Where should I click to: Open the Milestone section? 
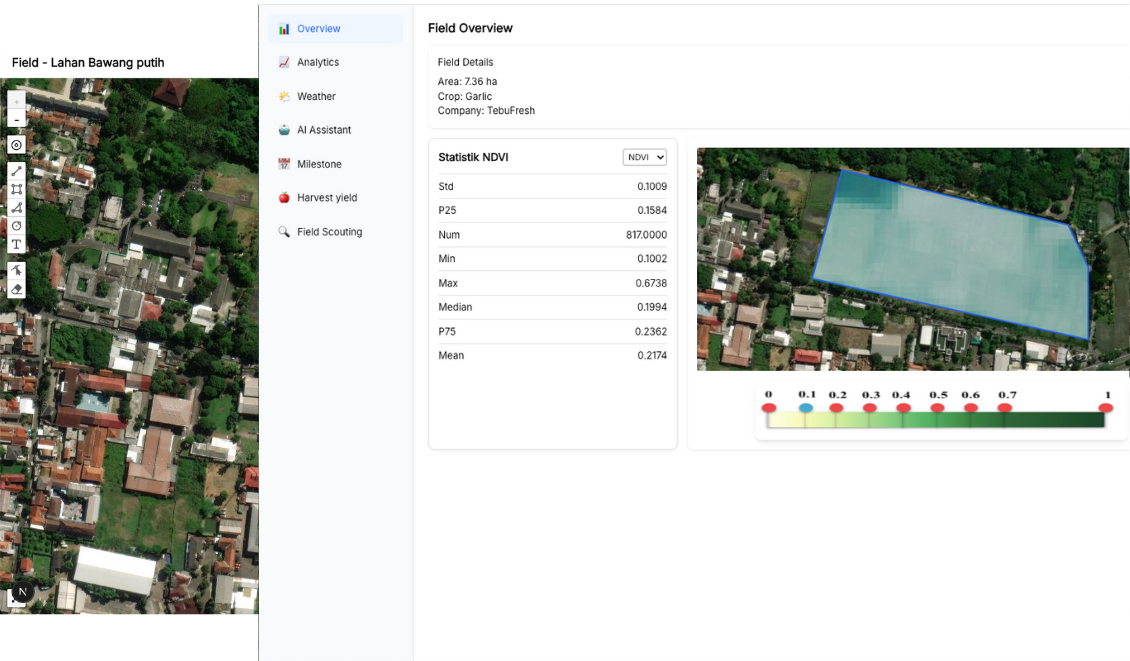(319, 164)
